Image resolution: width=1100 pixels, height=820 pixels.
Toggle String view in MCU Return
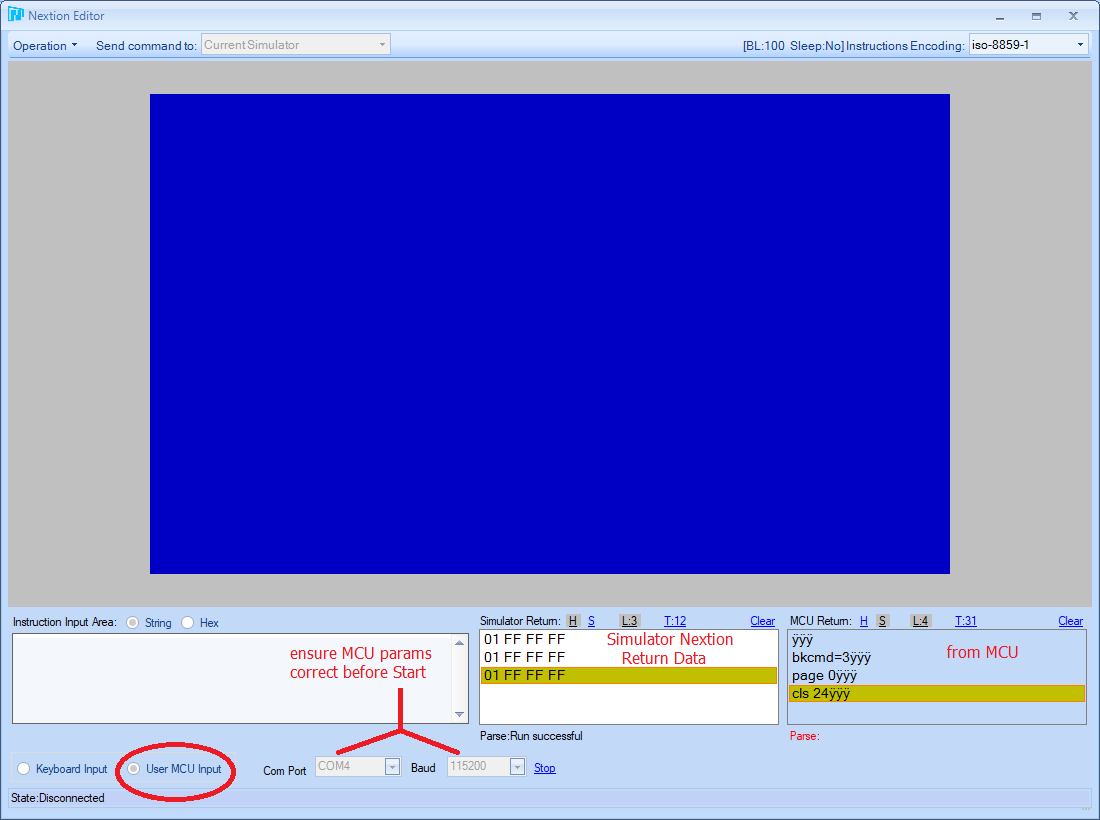click(882, 621)
